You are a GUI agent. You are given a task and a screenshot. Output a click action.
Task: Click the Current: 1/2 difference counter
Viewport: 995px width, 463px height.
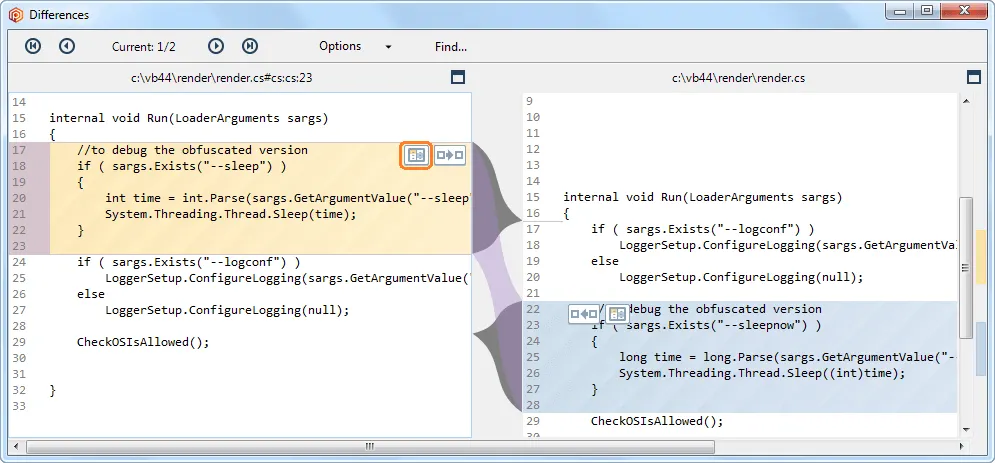pyautogui.click(x=144, y=46)
